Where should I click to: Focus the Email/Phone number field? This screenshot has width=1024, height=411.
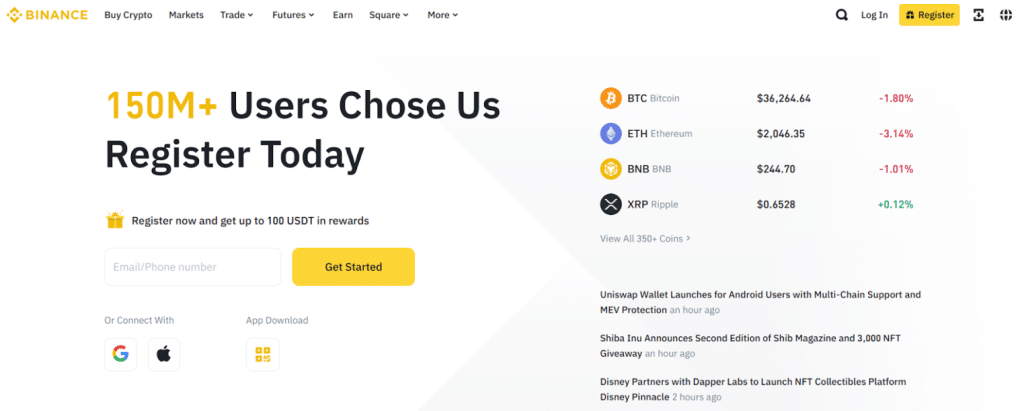coord(192,267)
